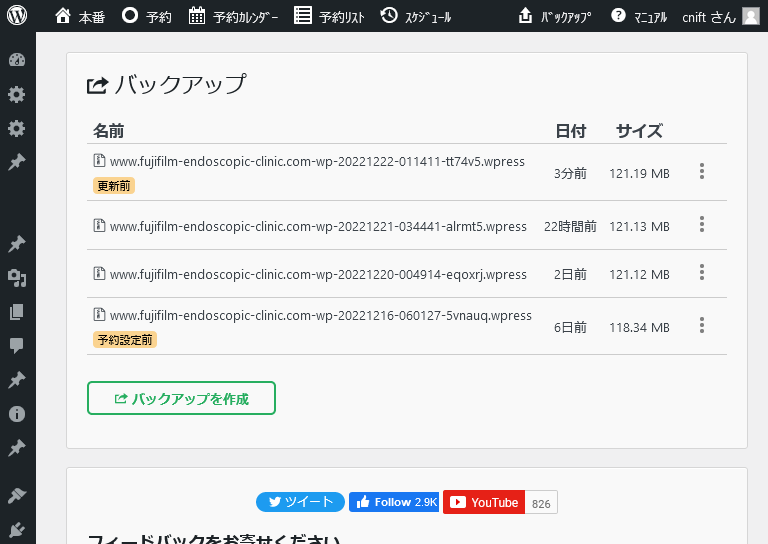This screenshot has height=544, width=768.
Task: Open スケジュール from the admin bar
Action: (x=416, y=16)
